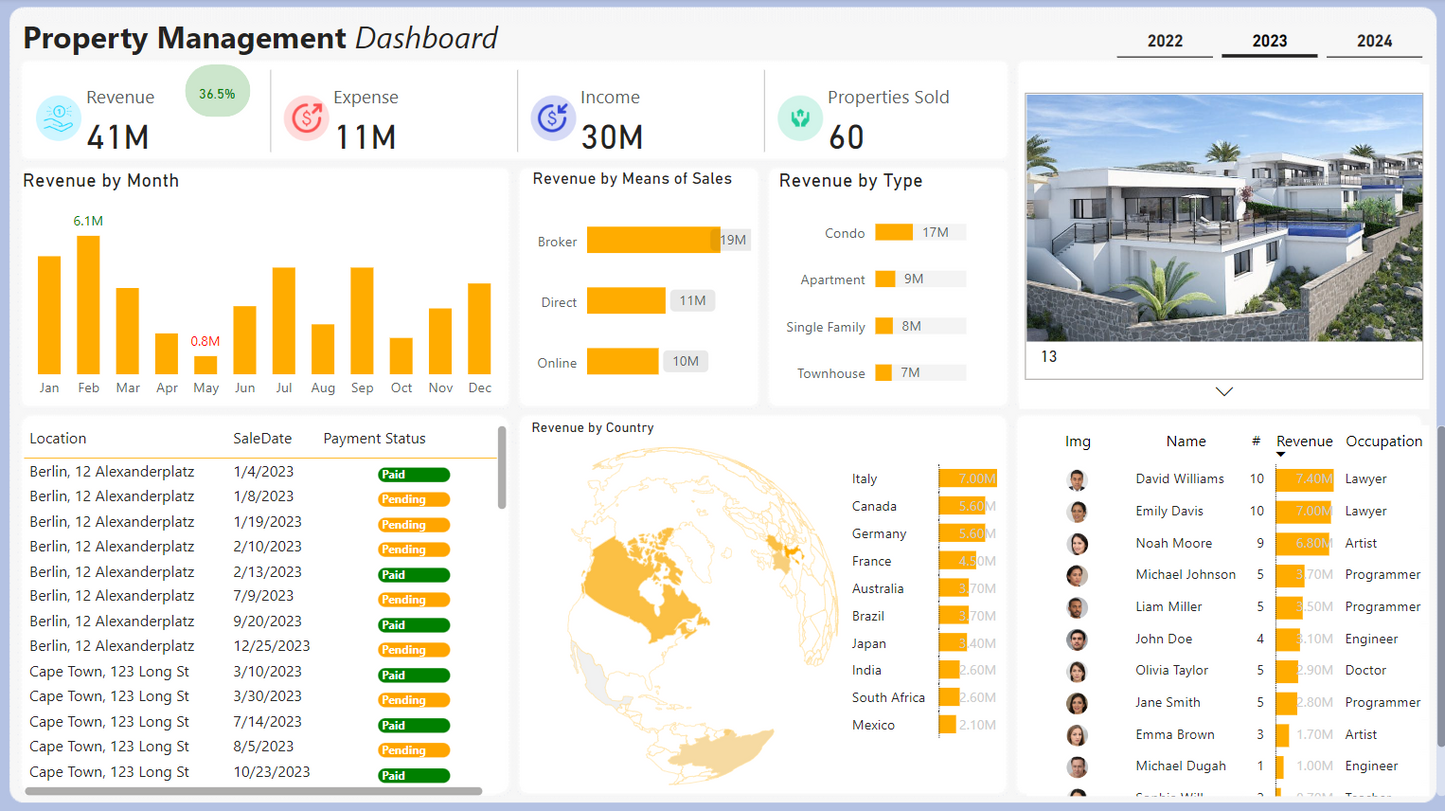Click John Doe's avatar image
The image size is (1445, 811).
1077,639
